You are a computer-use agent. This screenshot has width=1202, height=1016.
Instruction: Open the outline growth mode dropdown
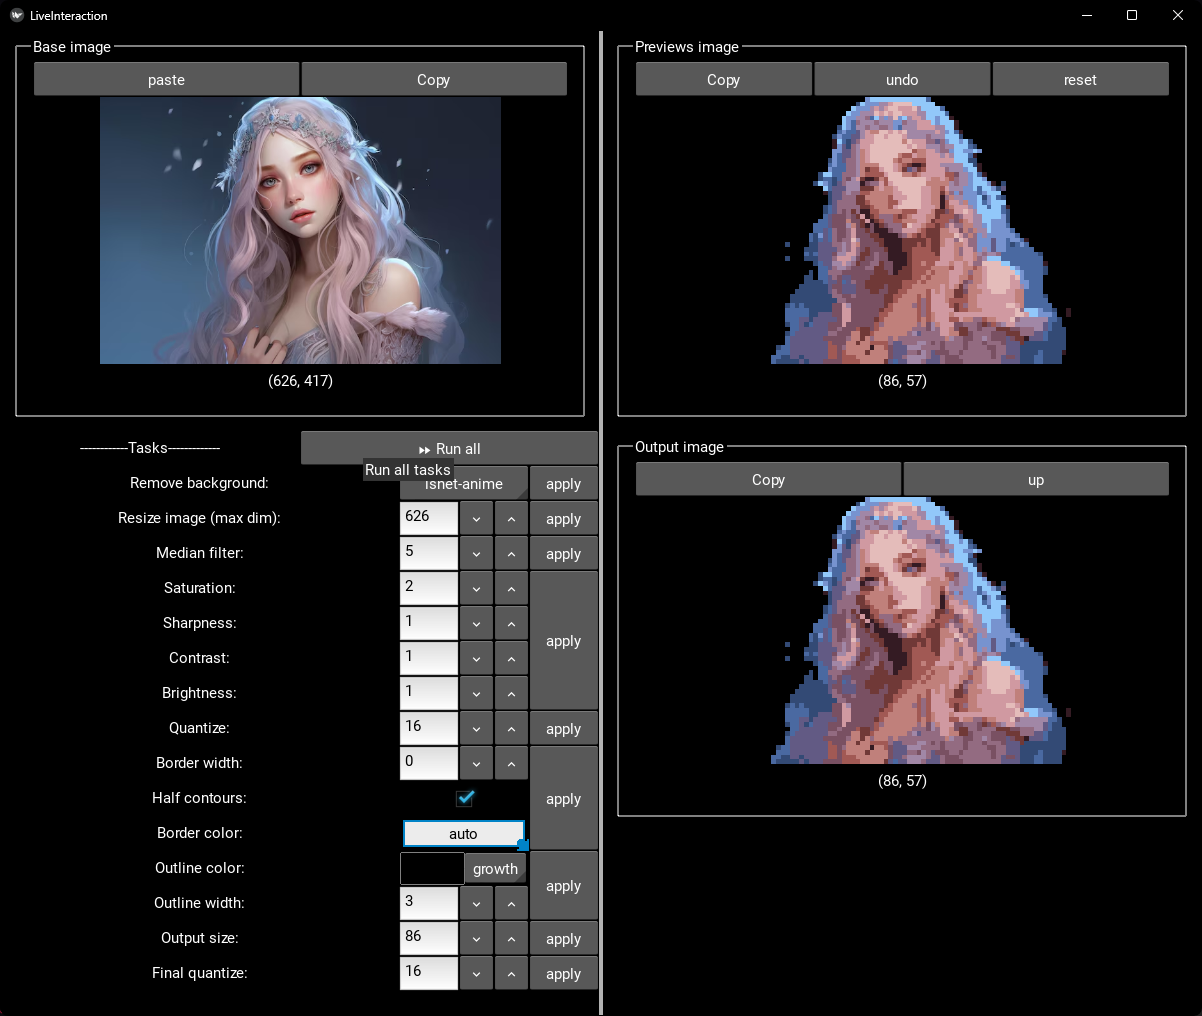pyautogui.click(x=495, y=869)
